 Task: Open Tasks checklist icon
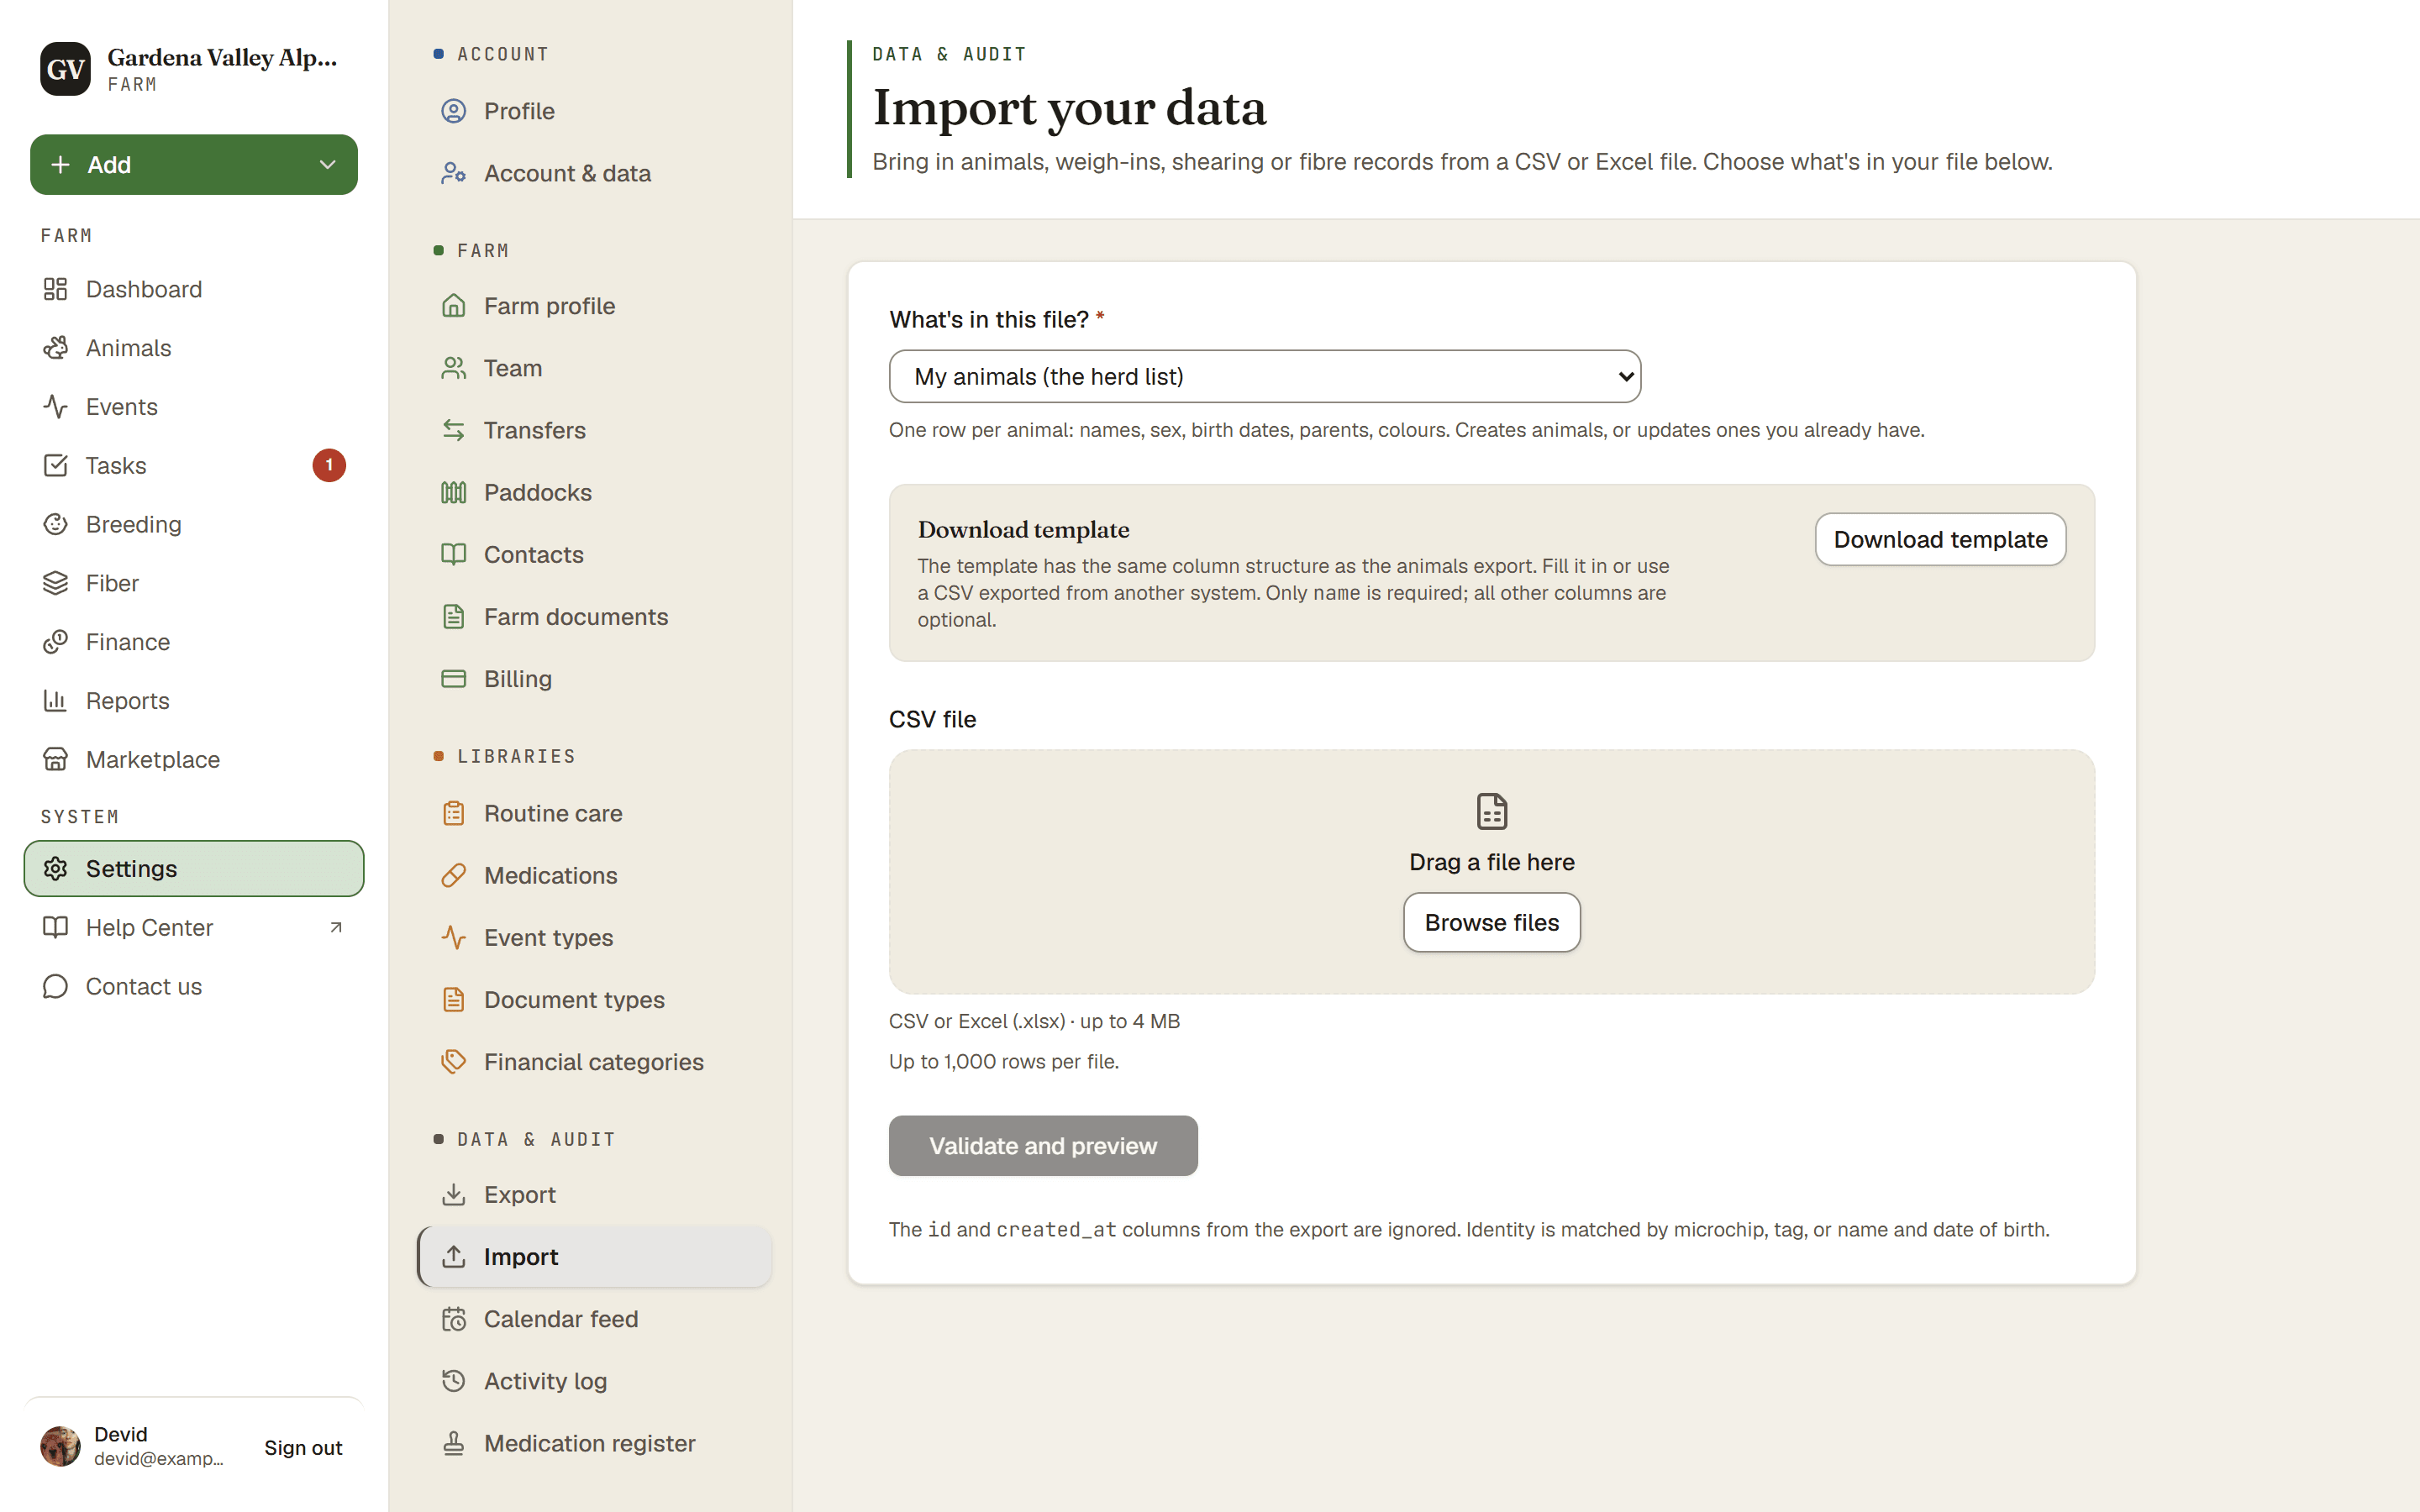[55, 466]
